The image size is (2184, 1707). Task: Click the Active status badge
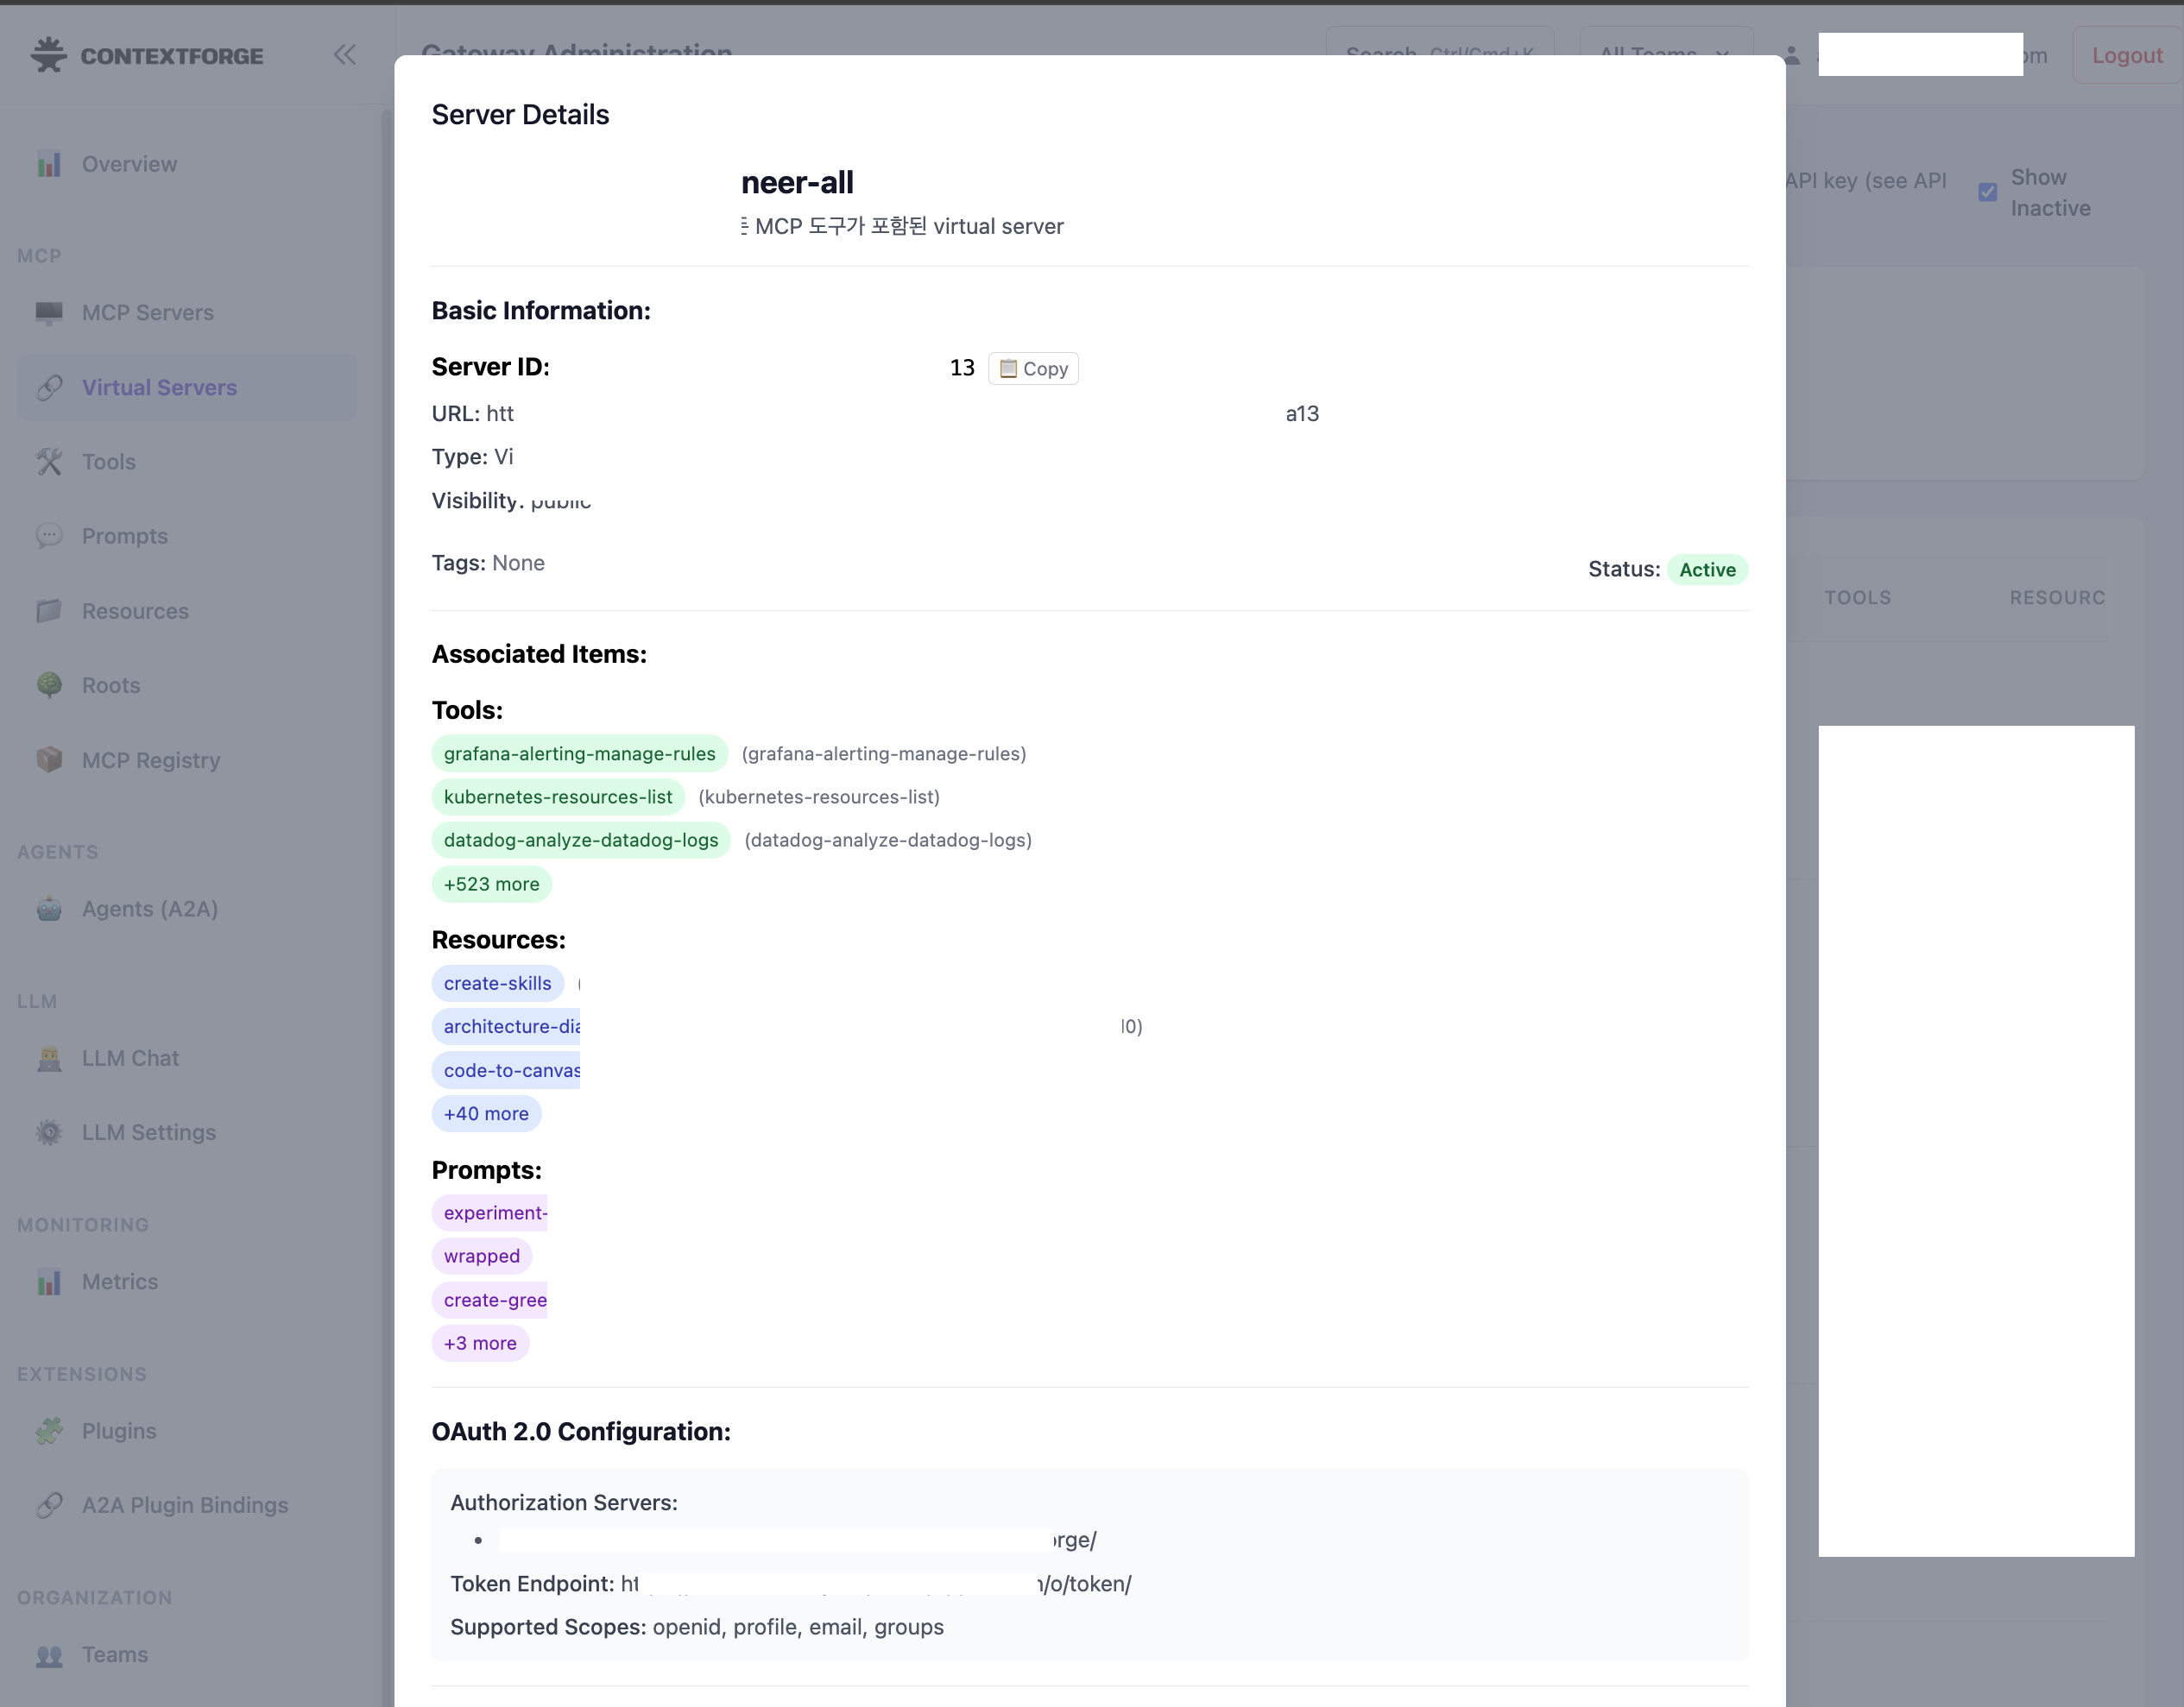tap(1707, 570)
